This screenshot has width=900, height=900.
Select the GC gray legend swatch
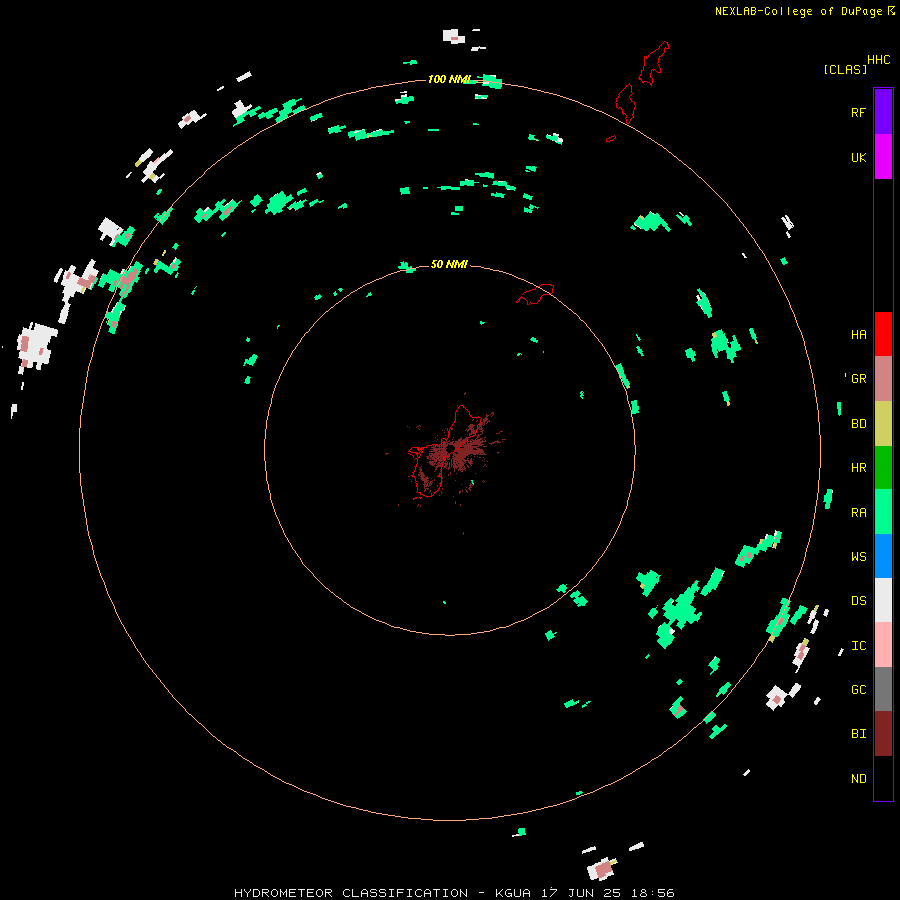883,689
